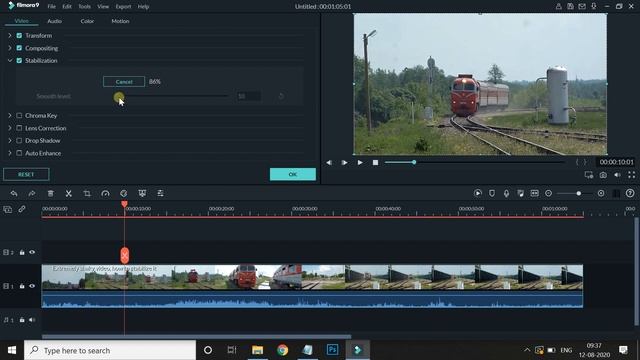This screenshot has width=640, height=360.
Task: Add a marker with shield icon
Action: [492, 193]
